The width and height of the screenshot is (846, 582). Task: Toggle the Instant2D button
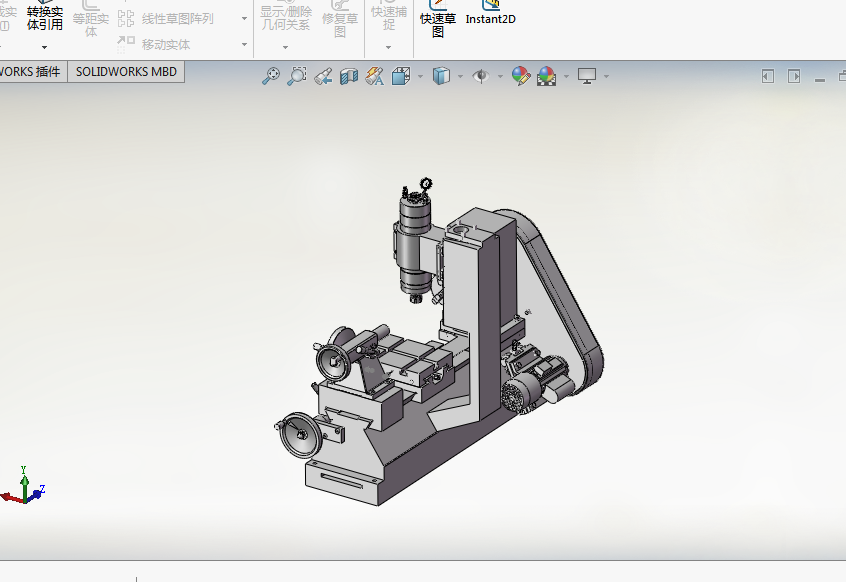pyautogui.click(x=490, y=13)
